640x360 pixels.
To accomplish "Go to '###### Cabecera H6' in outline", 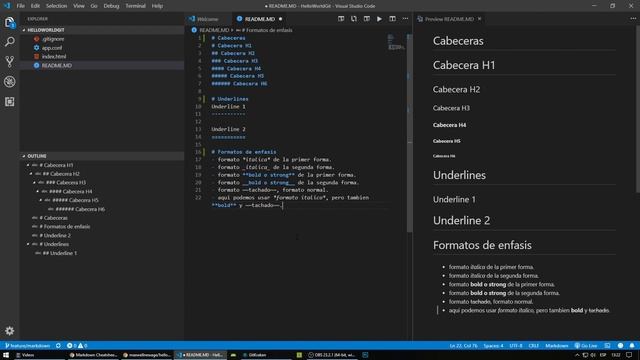I will (x=80, y=209).
